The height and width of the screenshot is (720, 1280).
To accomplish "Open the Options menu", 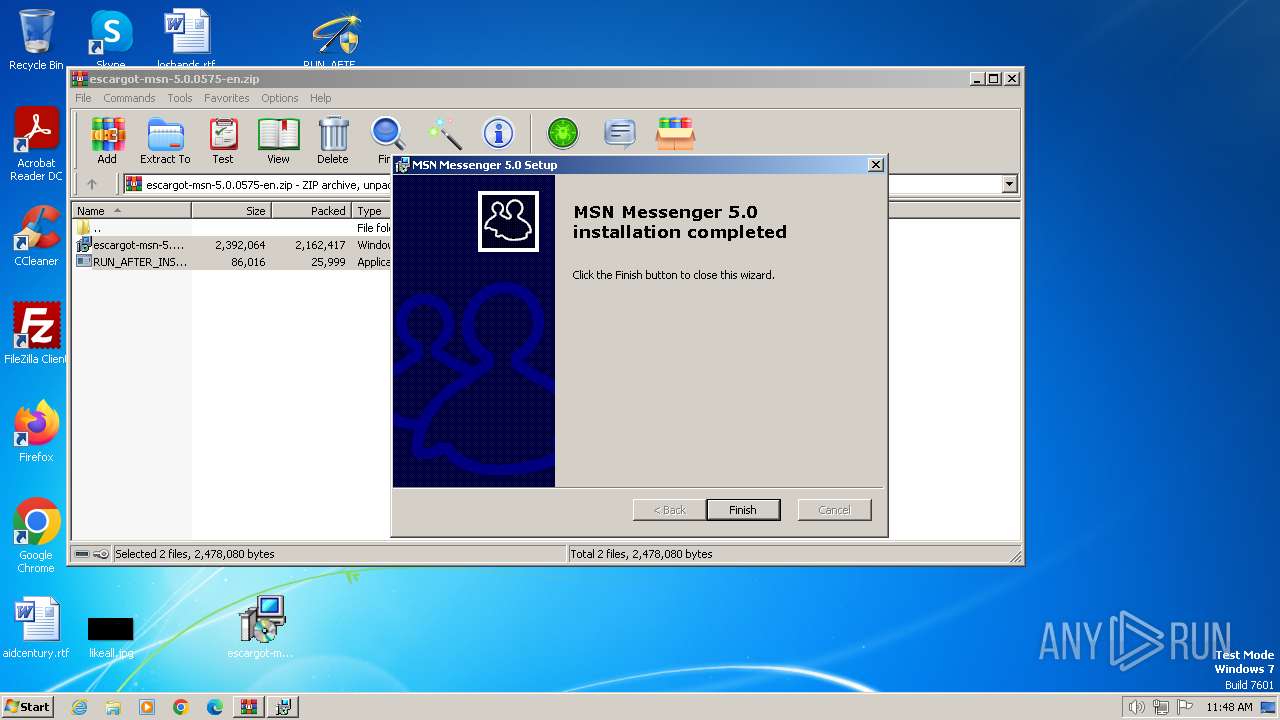I will (280, 98).
